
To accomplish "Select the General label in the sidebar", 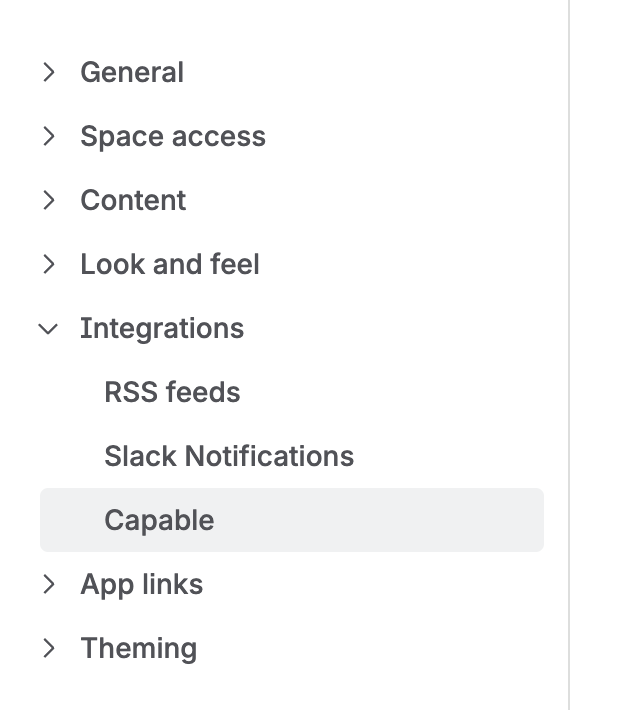I will (x=132, y=72).
